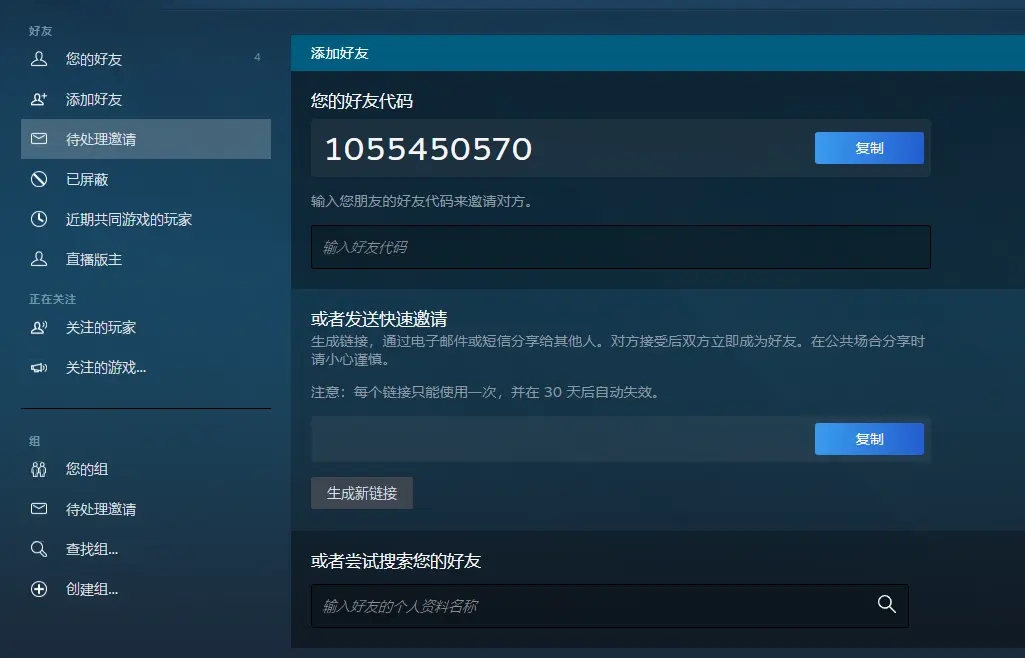The image size is (1025, 658).
Task: Click the person icon beside 您的好友
Action: click(x=39, y=59)
